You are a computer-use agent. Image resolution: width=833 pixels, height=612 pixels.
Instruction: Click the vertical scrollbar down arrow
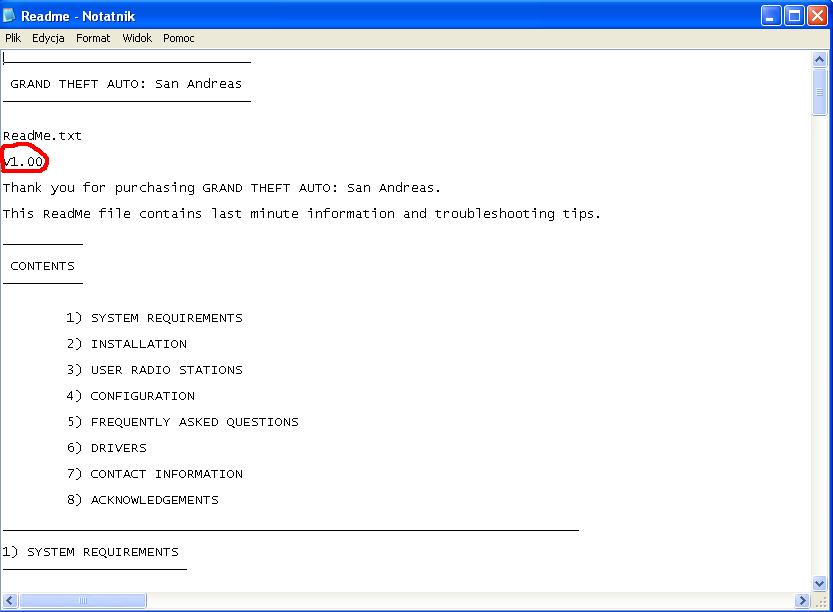[x=820, y=583]
